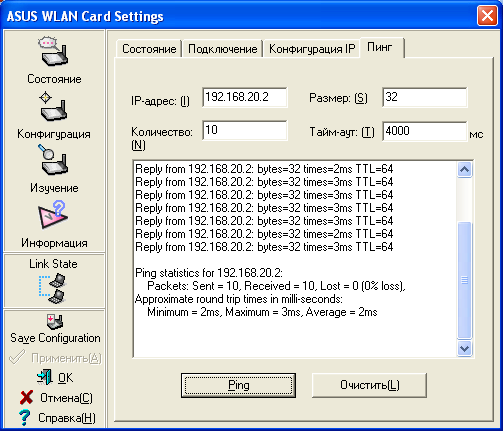
Task: Open Справка(H) help label
Action: click(67, 418)
